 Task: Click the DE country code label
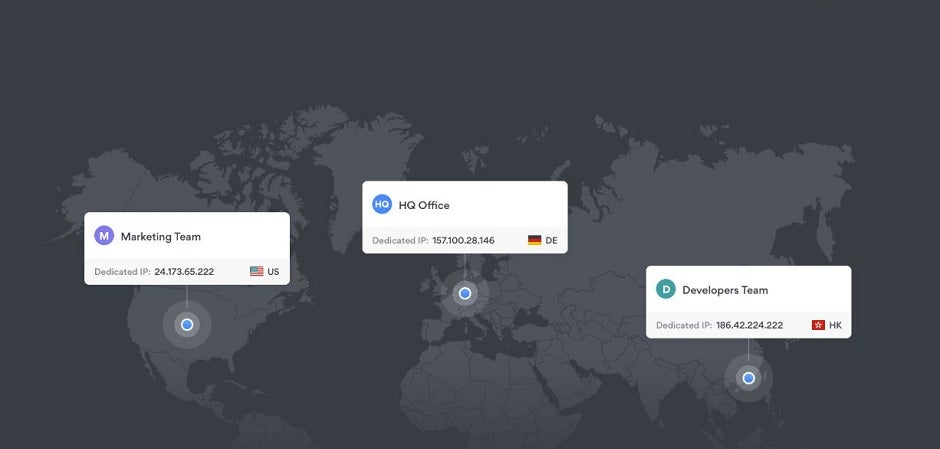coord(551,240)
